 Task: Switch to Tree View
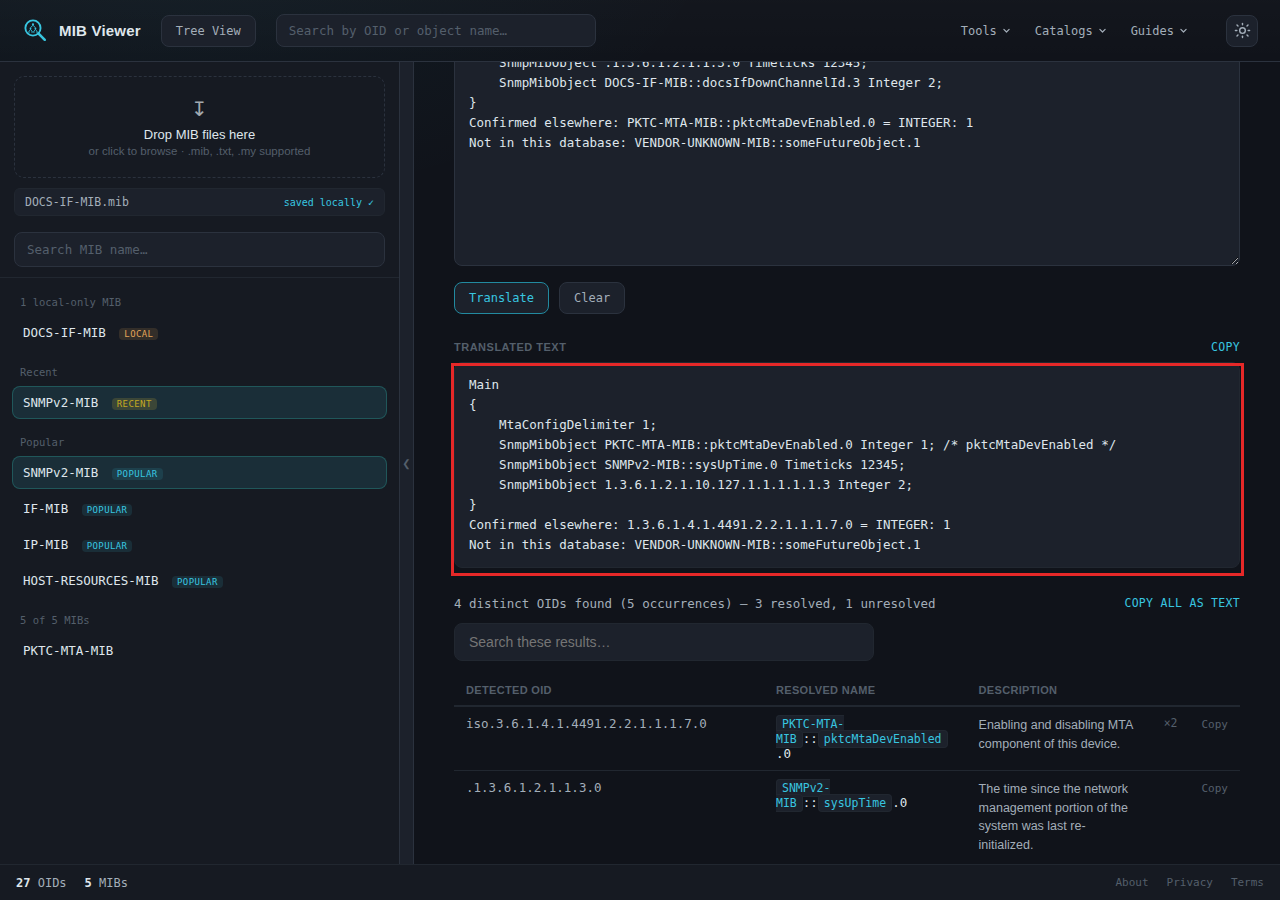coord(208,31)
